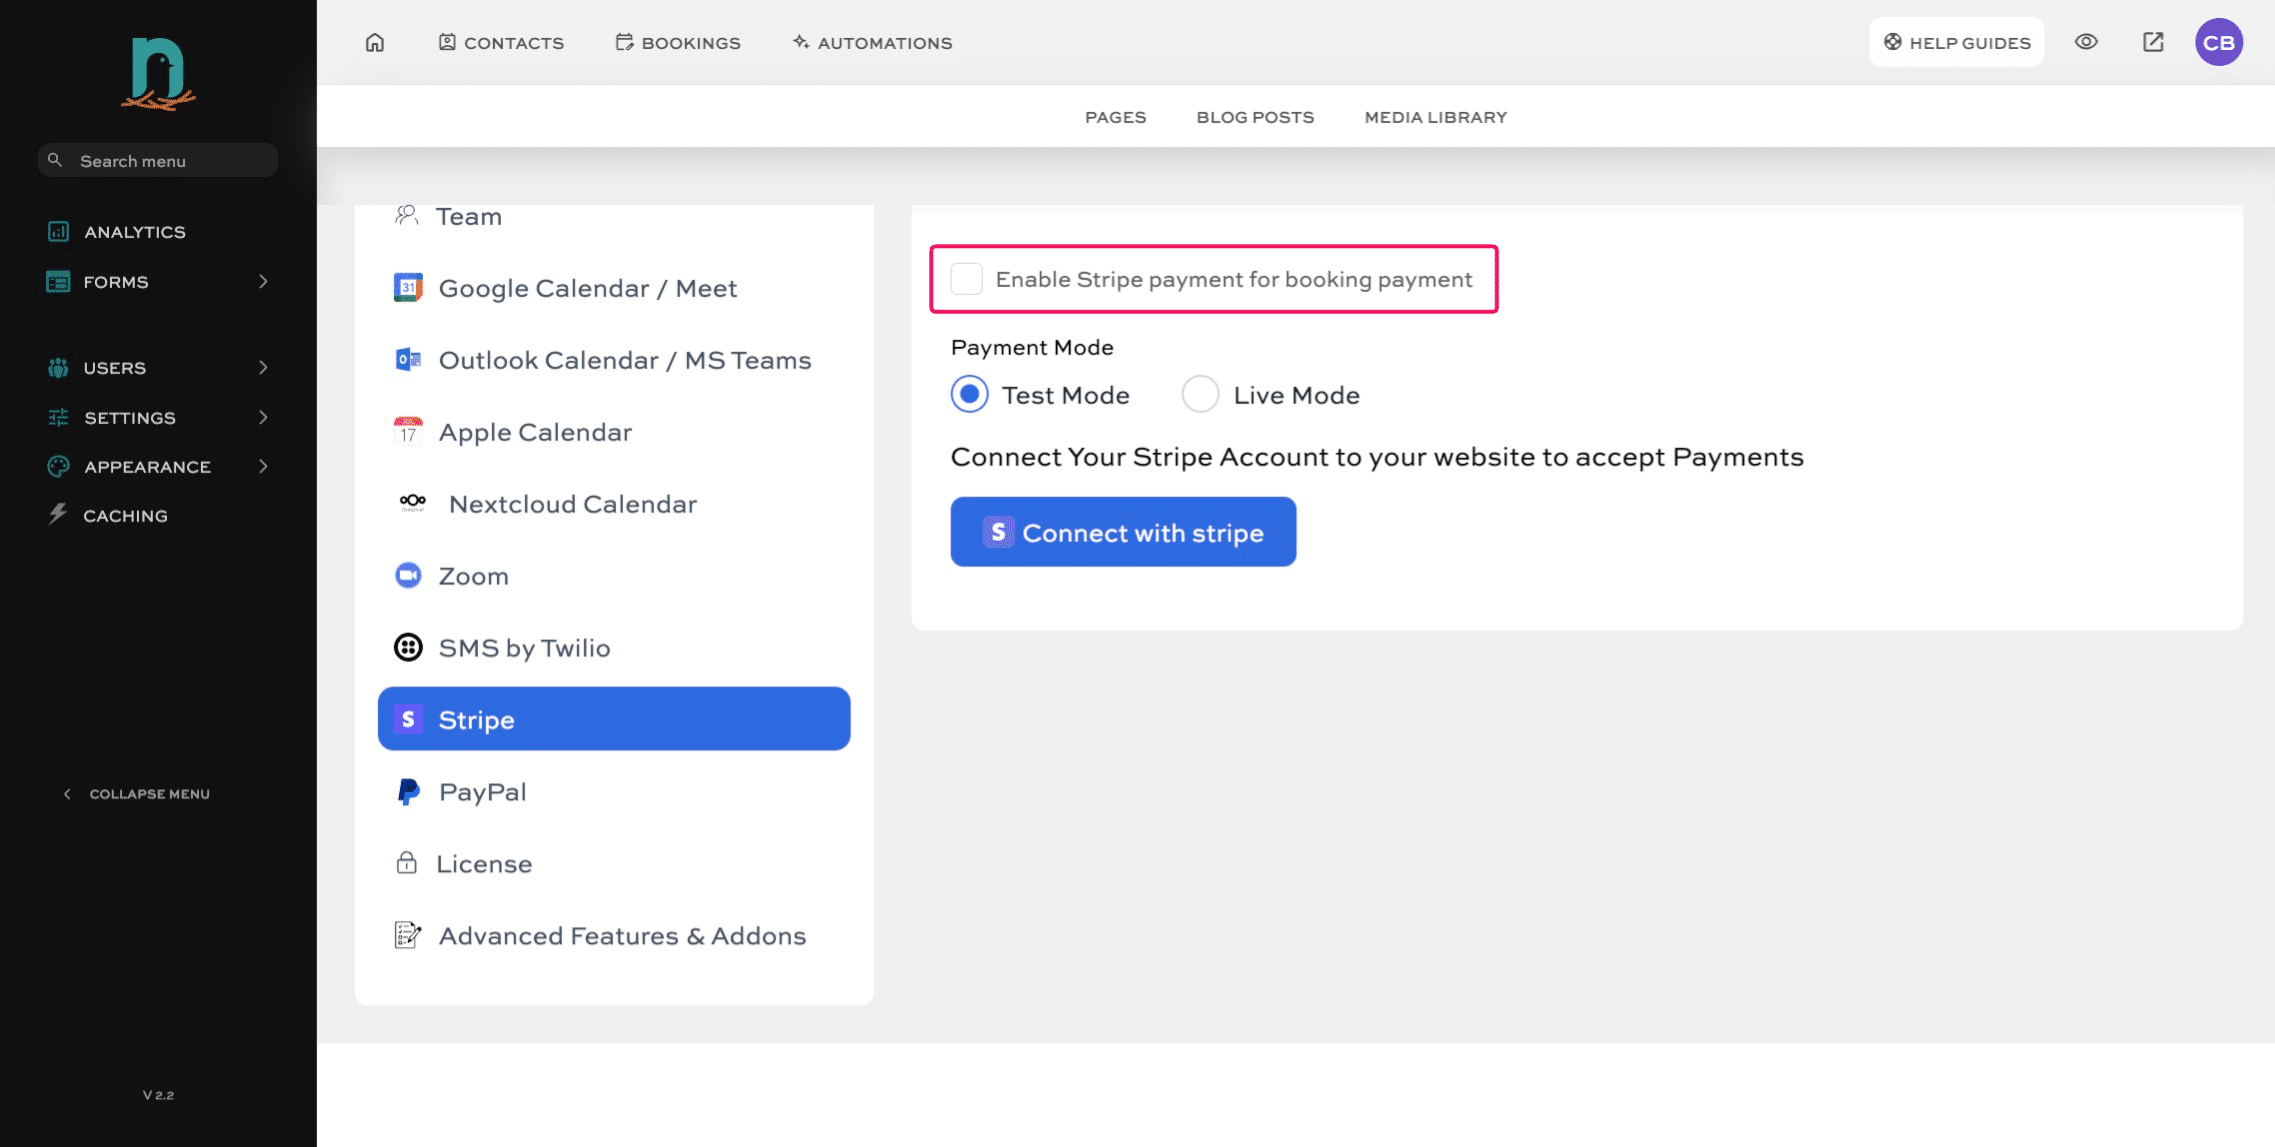Open the Media Library tab

click(1435, 116)
